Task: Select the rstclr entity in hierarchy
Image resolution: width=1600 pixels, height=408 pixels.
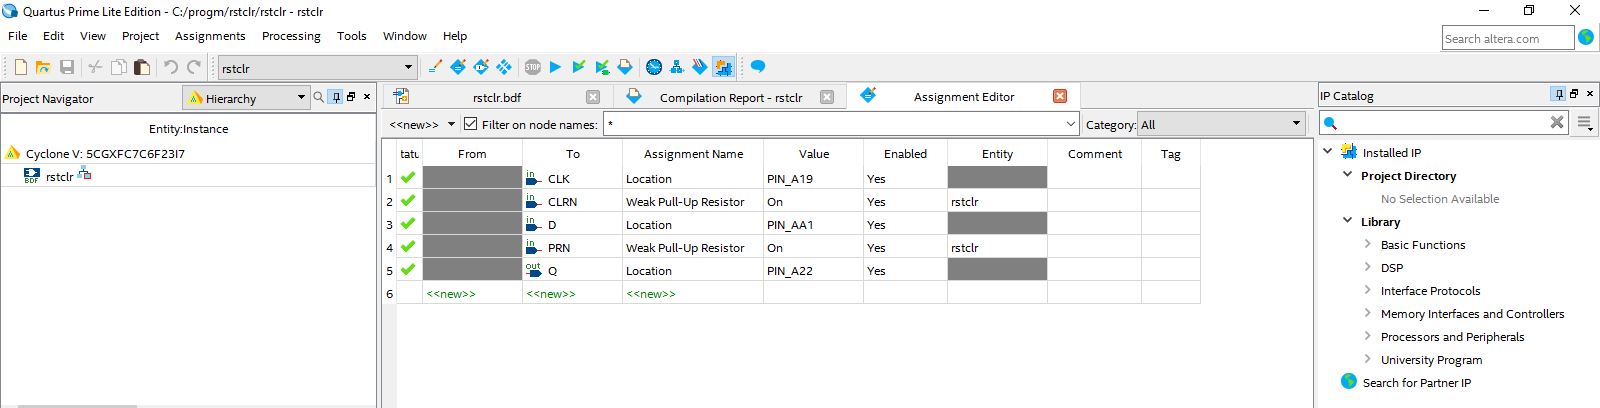Action: point(59,177)
